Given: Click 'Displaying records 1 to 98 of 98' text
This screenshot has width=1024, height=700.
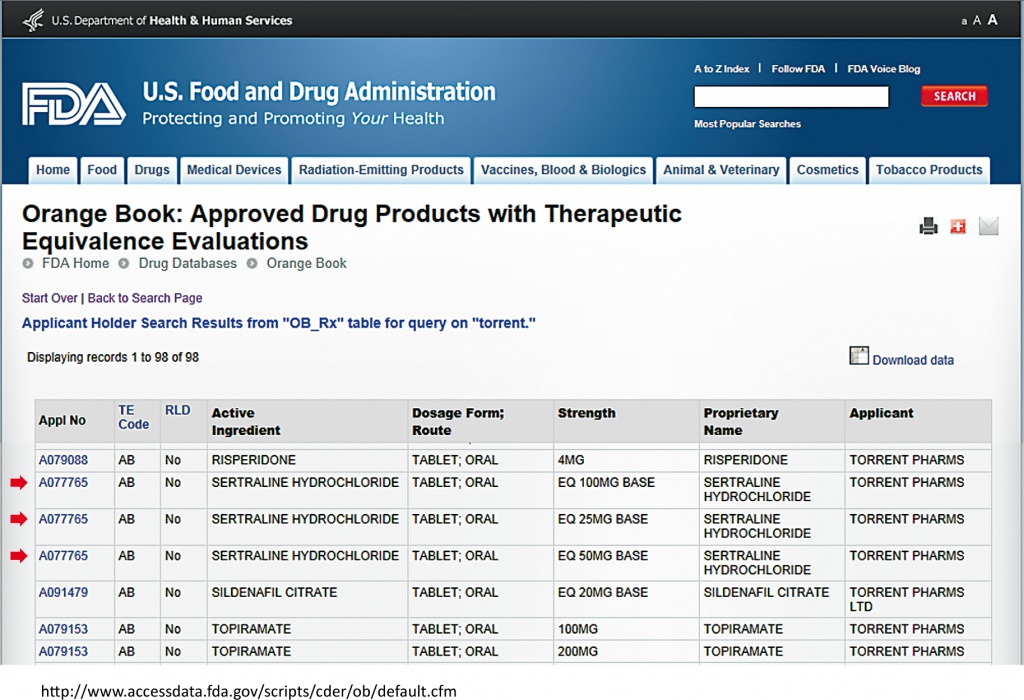Looking at the screenshot, I should click(113, 357).
